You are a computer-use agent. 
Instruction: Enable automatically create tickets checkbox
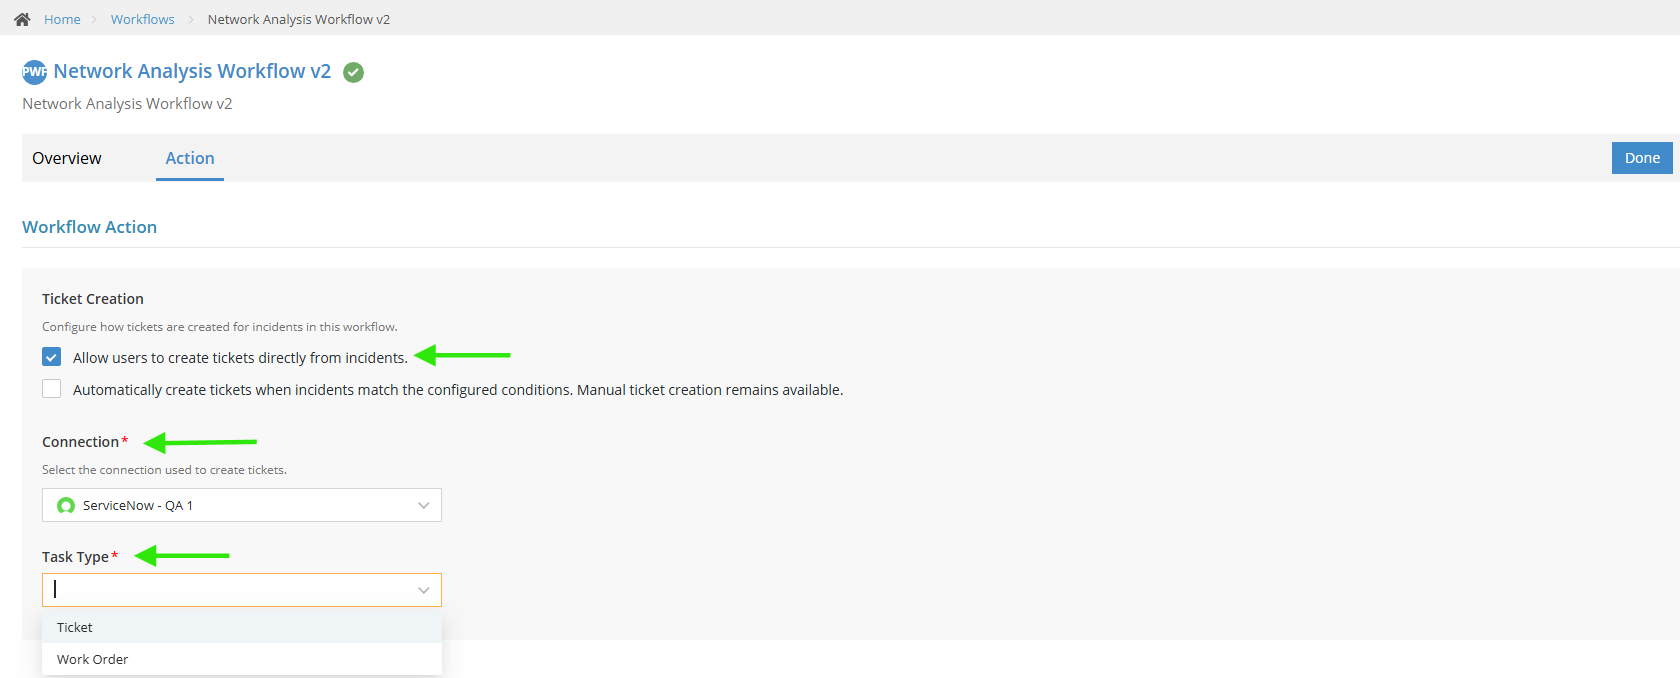point(52,389)
